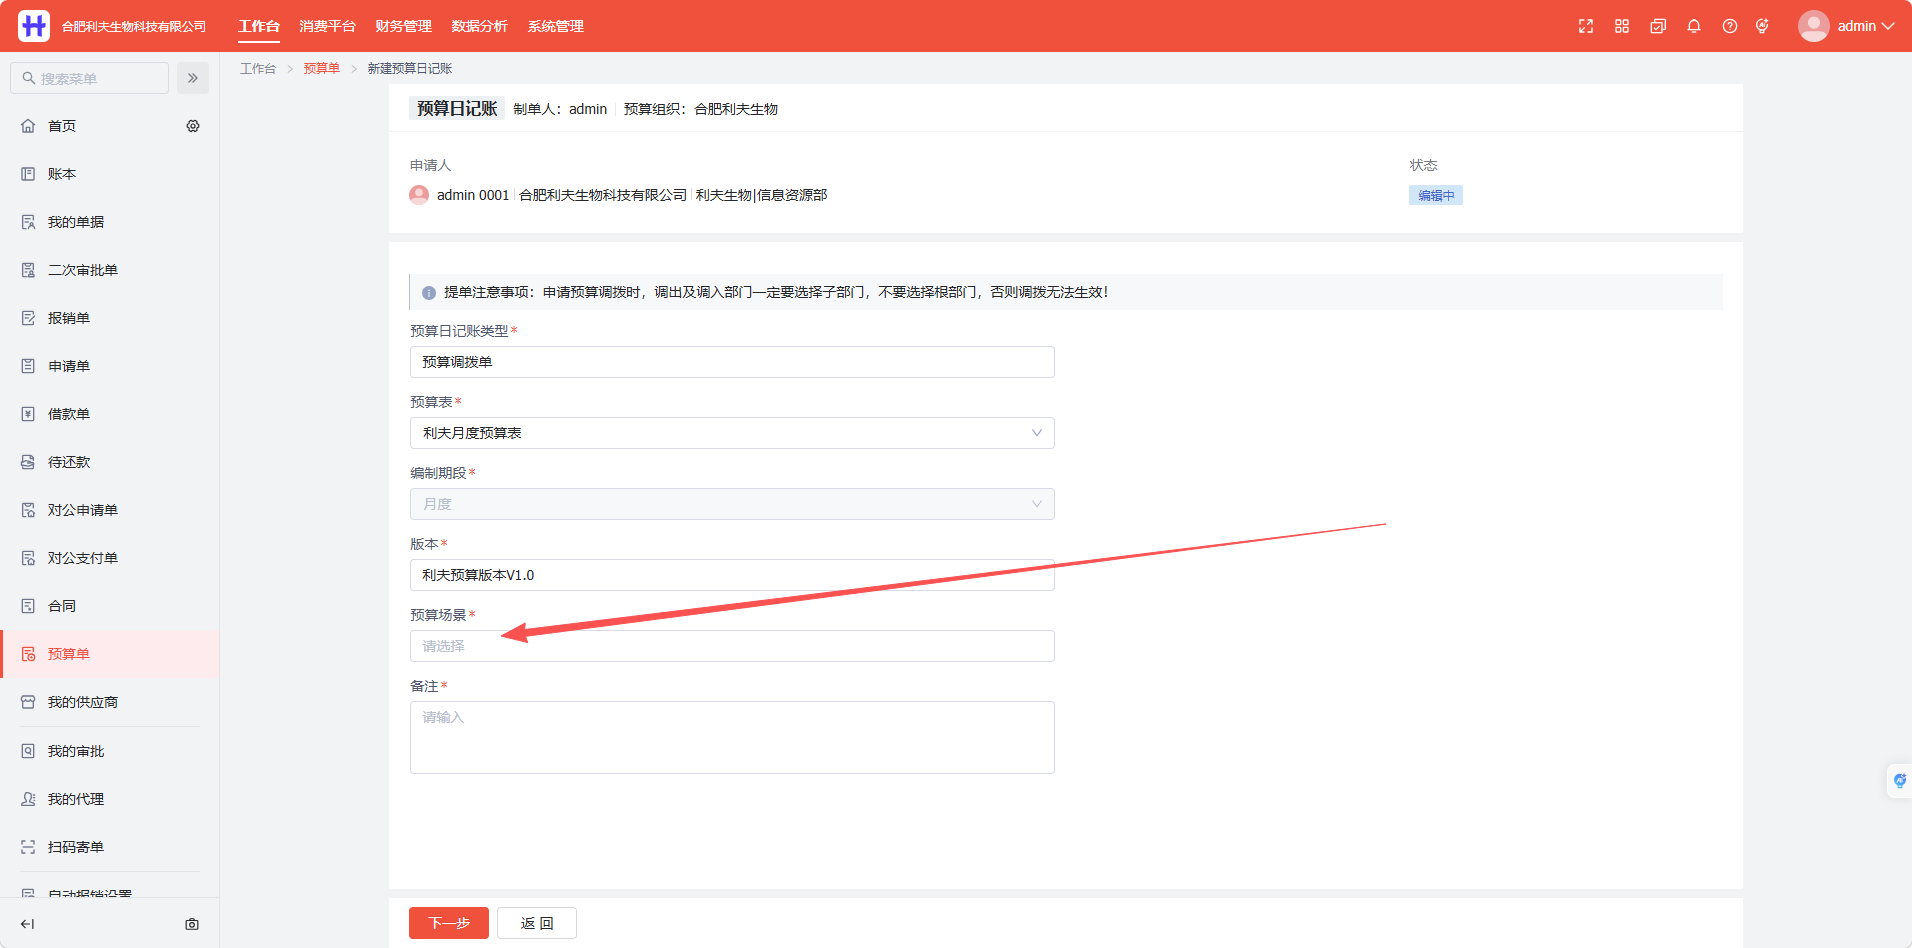Click the fullscreen icon in header
1912x948 pixels.
pos(1586,26)
